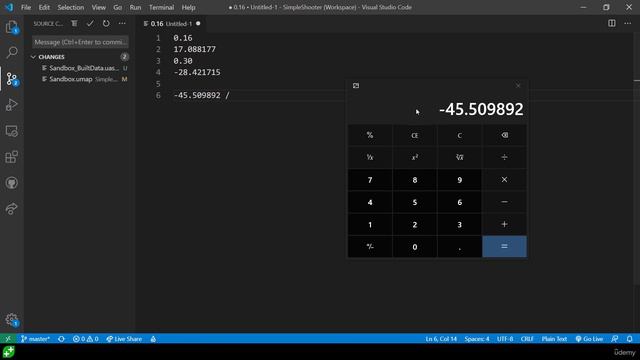
Task: Click the master branch in status bar
Action: (36, 339)
